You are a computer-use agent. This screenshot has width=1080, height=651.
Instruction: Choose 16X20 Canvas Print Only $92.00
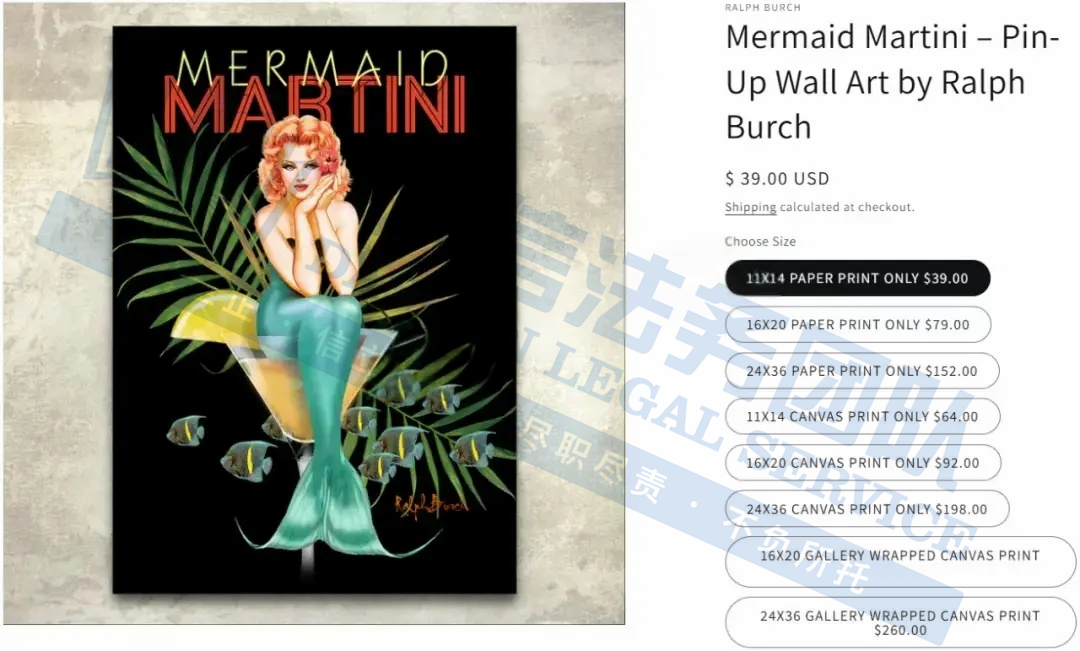click(x=863, y=463)
